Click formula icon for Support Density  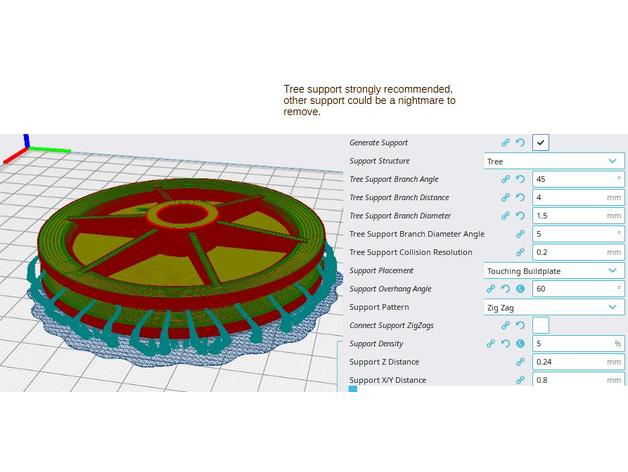point(520,344)
